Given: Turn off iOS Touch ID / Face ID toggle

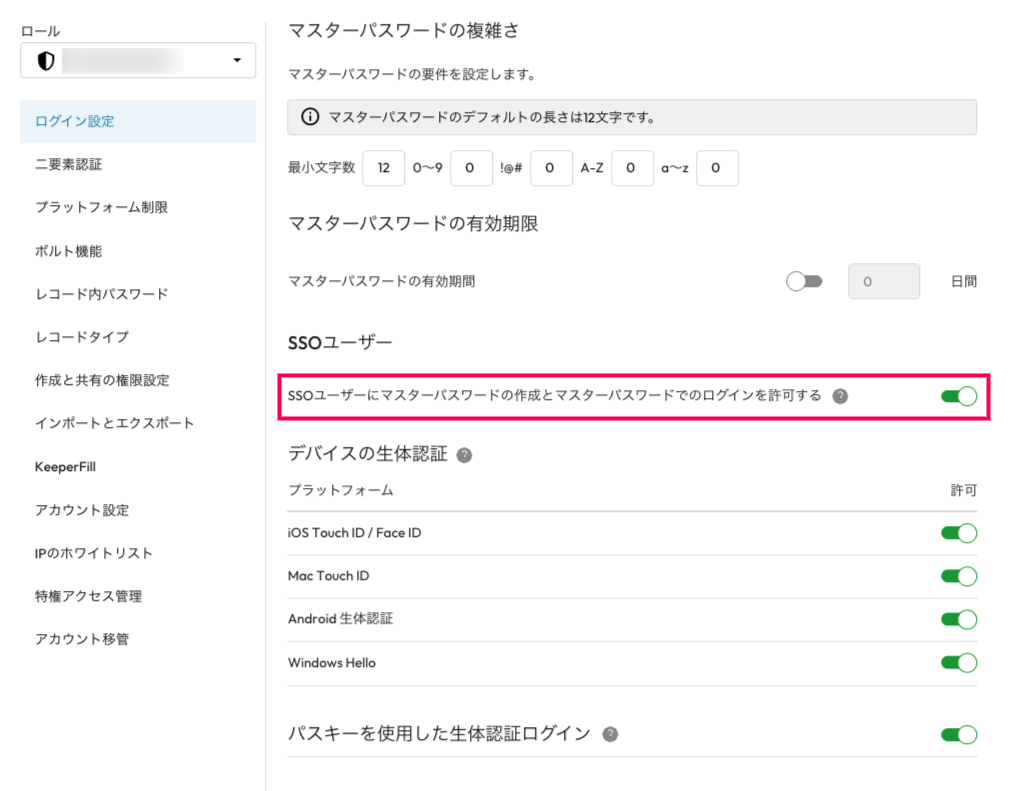Looking at the screenshot, I should (958, 533).
